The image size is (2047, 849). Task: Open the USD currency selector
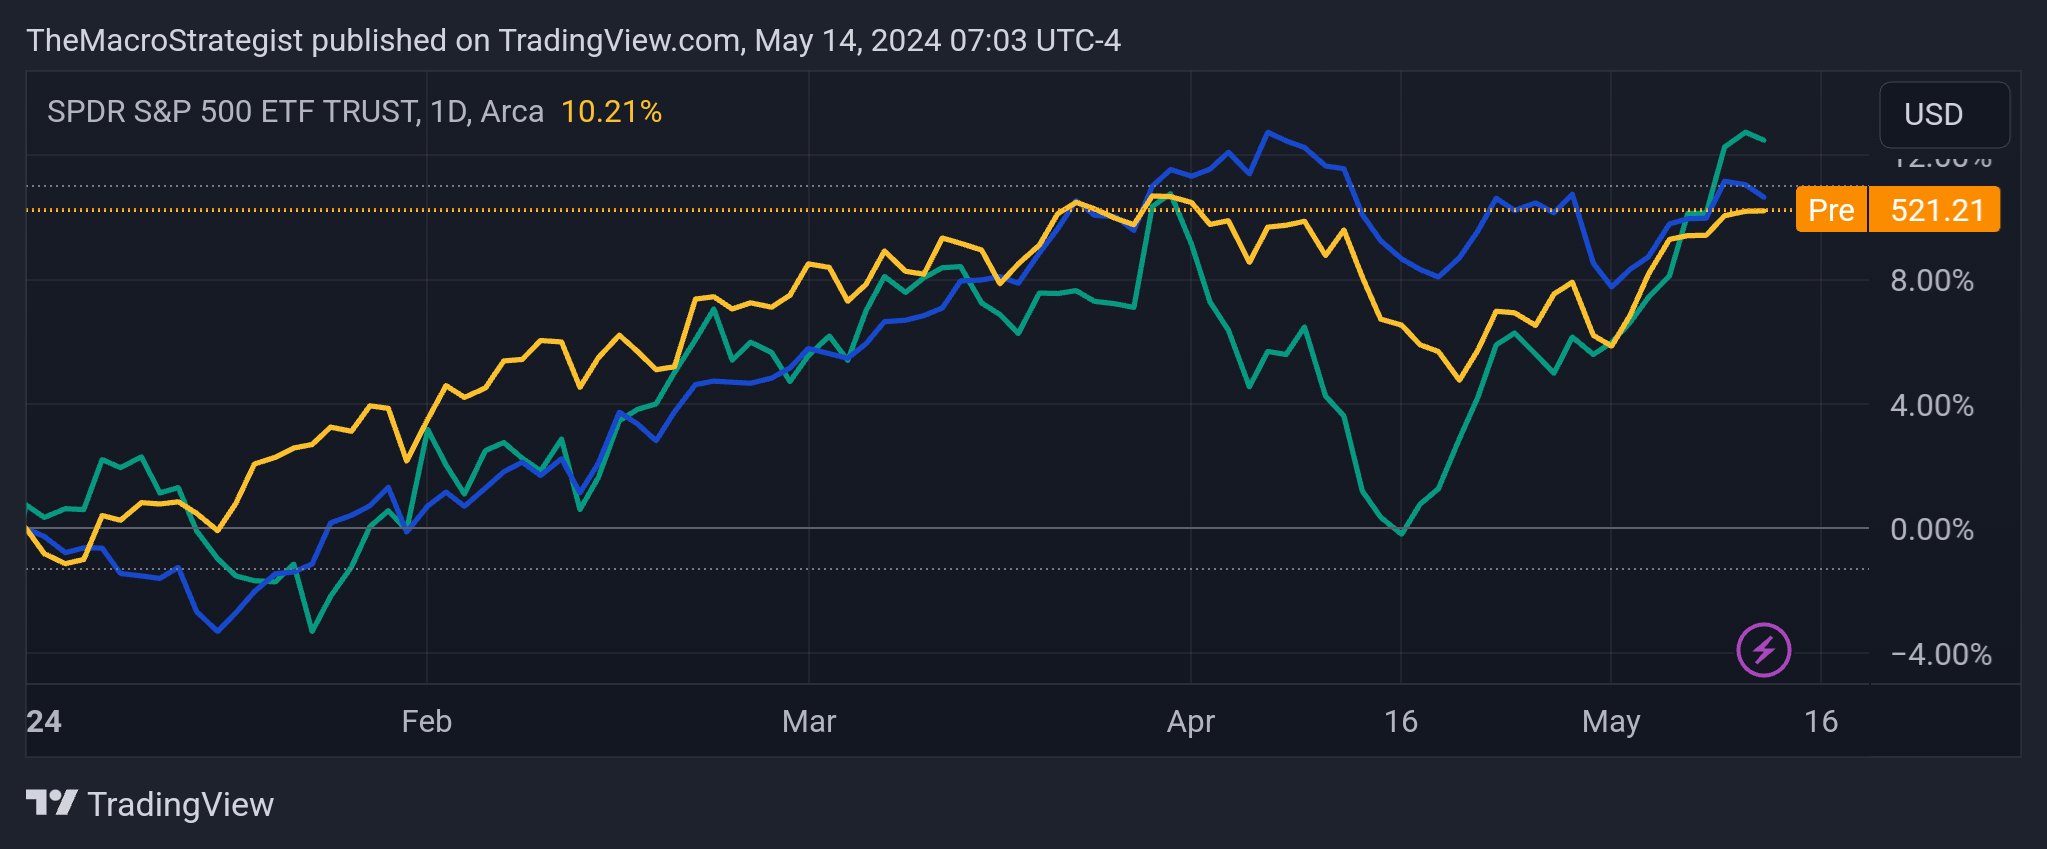point(1944,114)
